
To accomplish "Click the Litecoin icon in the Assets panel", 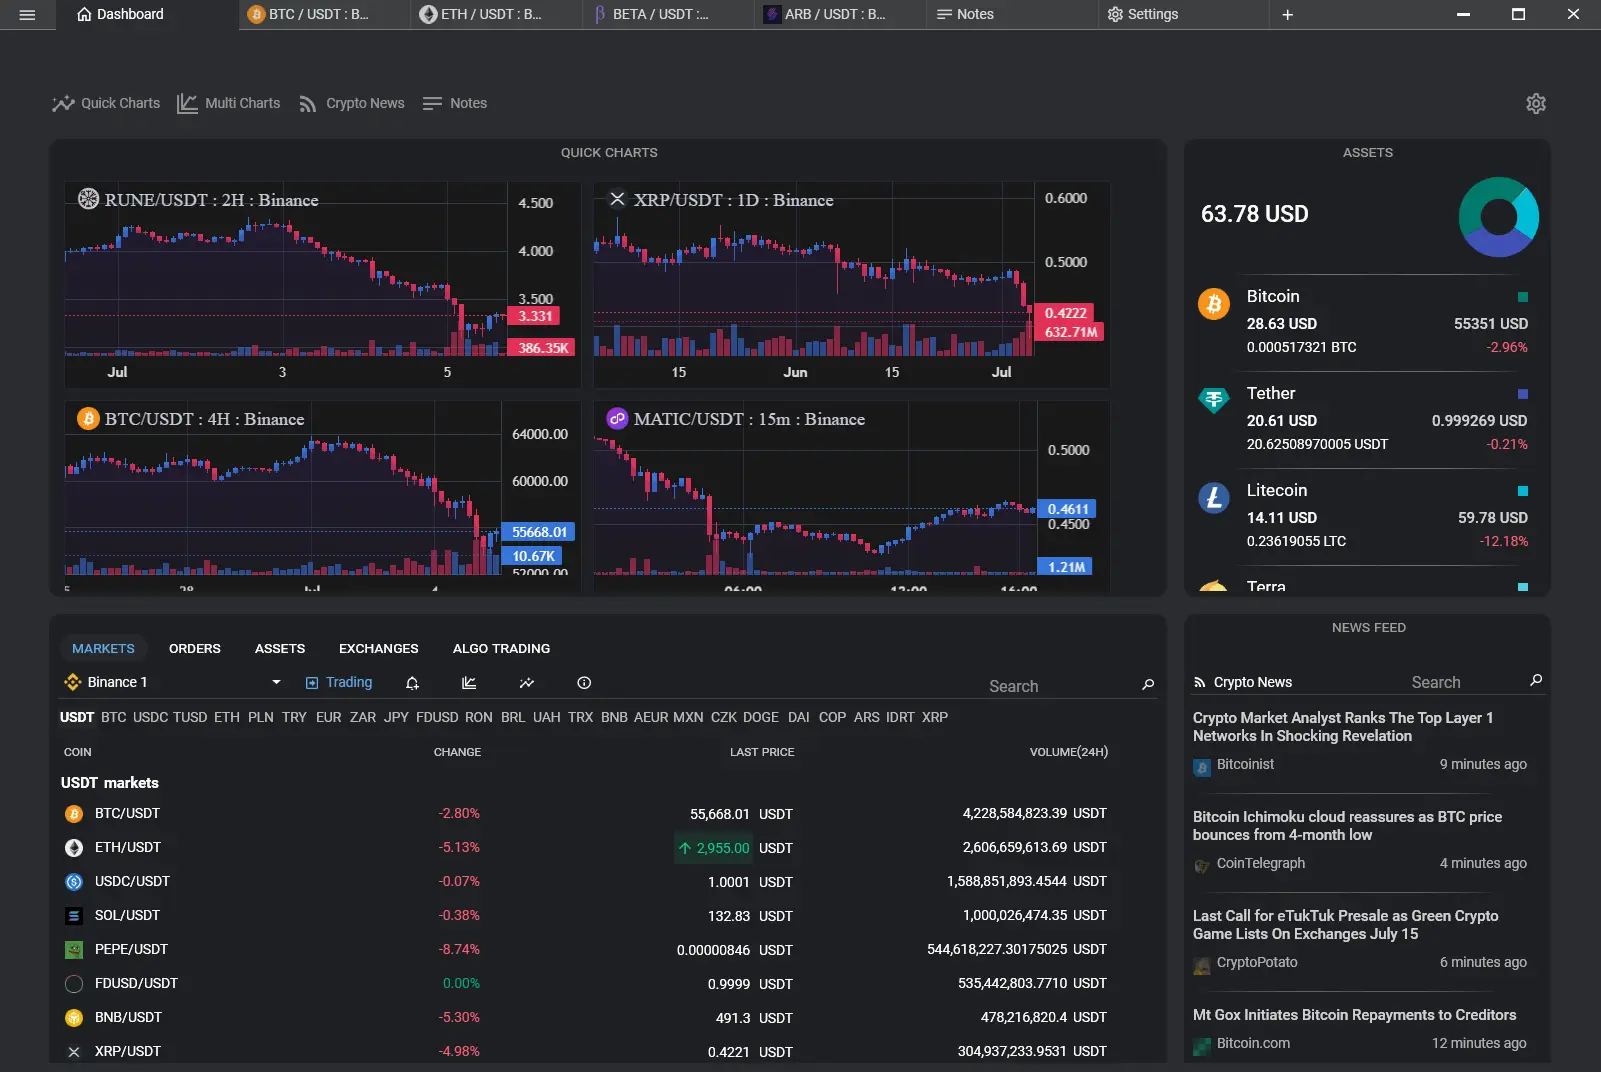I will tap(1214, 497).
